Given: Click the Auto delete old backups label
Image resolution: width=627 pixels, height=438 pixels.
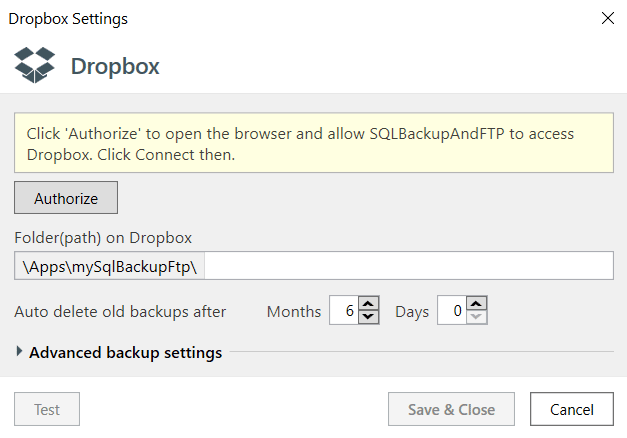Looking at the screenshot, I should [120, 312].
